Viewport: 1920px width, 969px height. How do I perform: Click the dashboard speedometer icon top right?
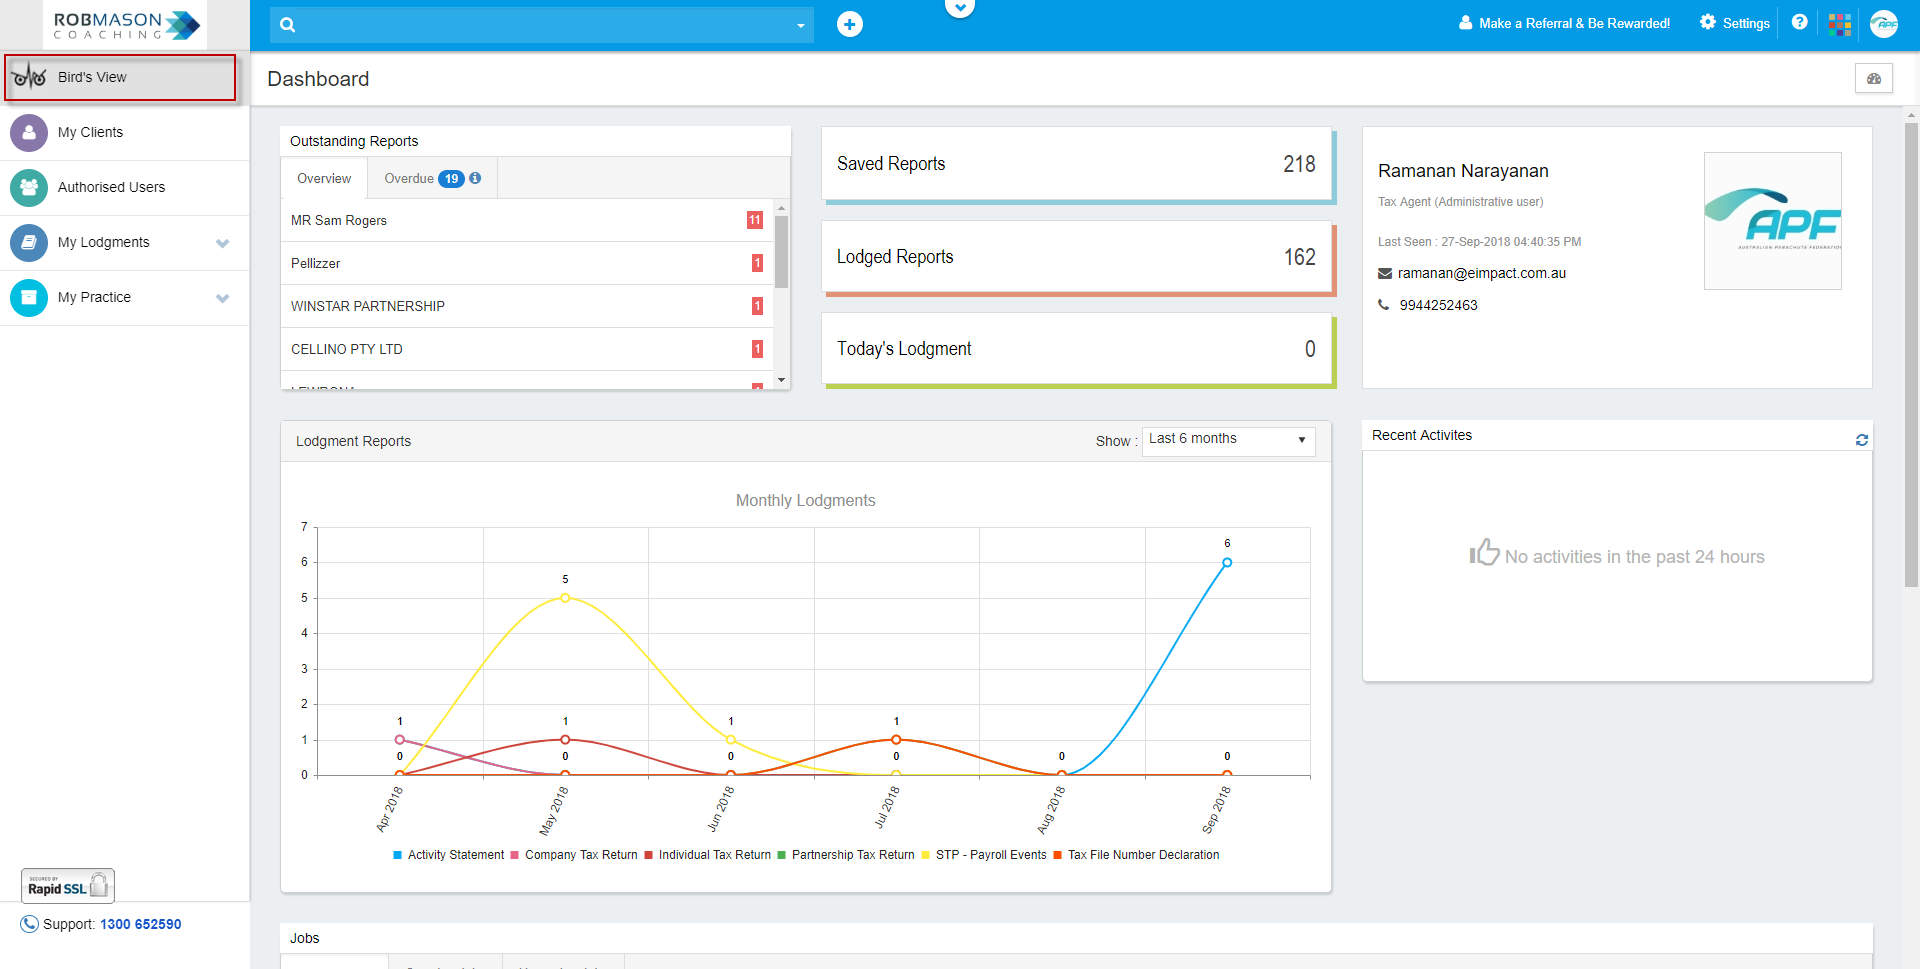coord(1874,78)
